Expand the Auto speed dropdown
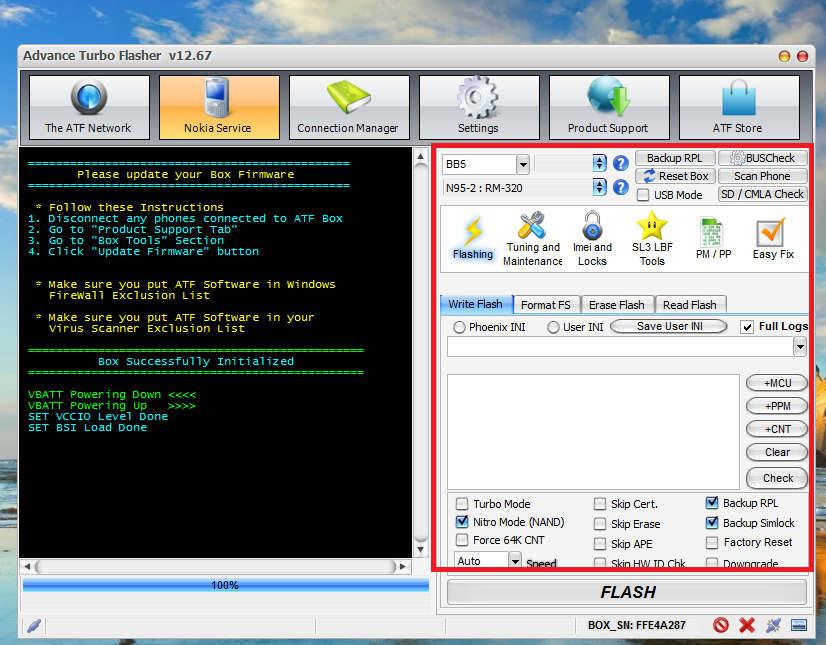The image size is (826, 645). tap(515, 561)
